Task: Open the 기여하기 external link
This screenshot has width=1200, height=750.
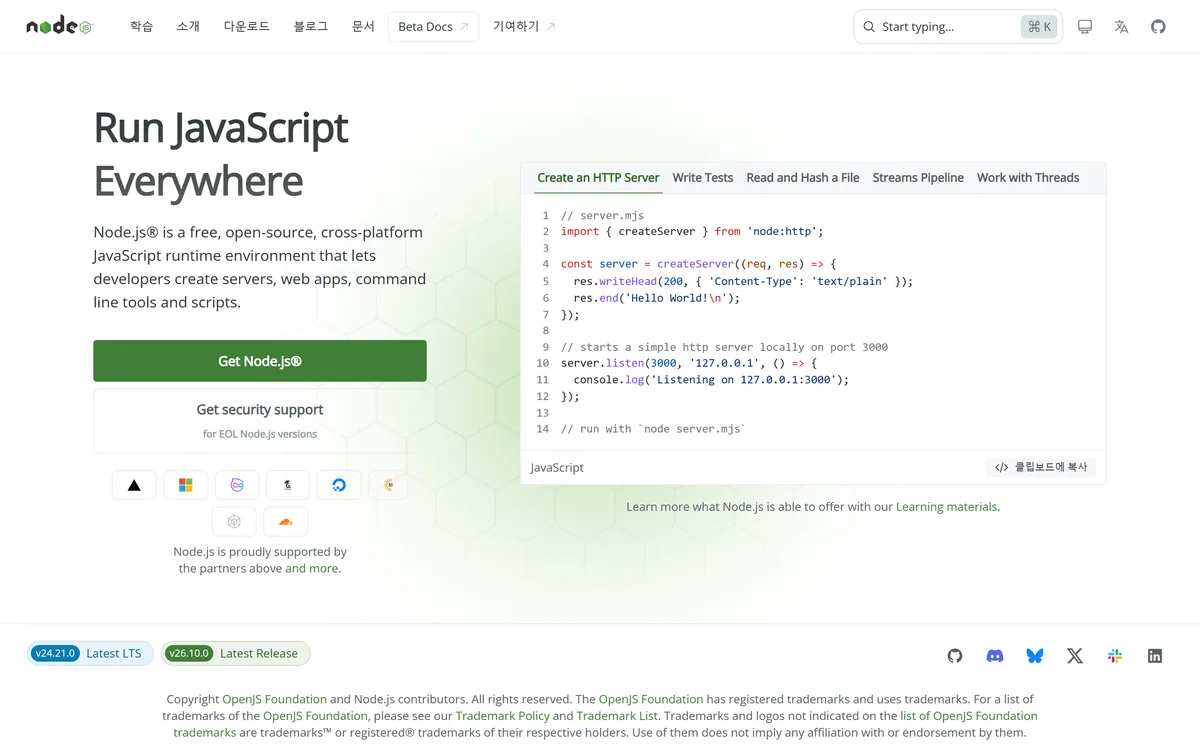Action: click(524, 27)
